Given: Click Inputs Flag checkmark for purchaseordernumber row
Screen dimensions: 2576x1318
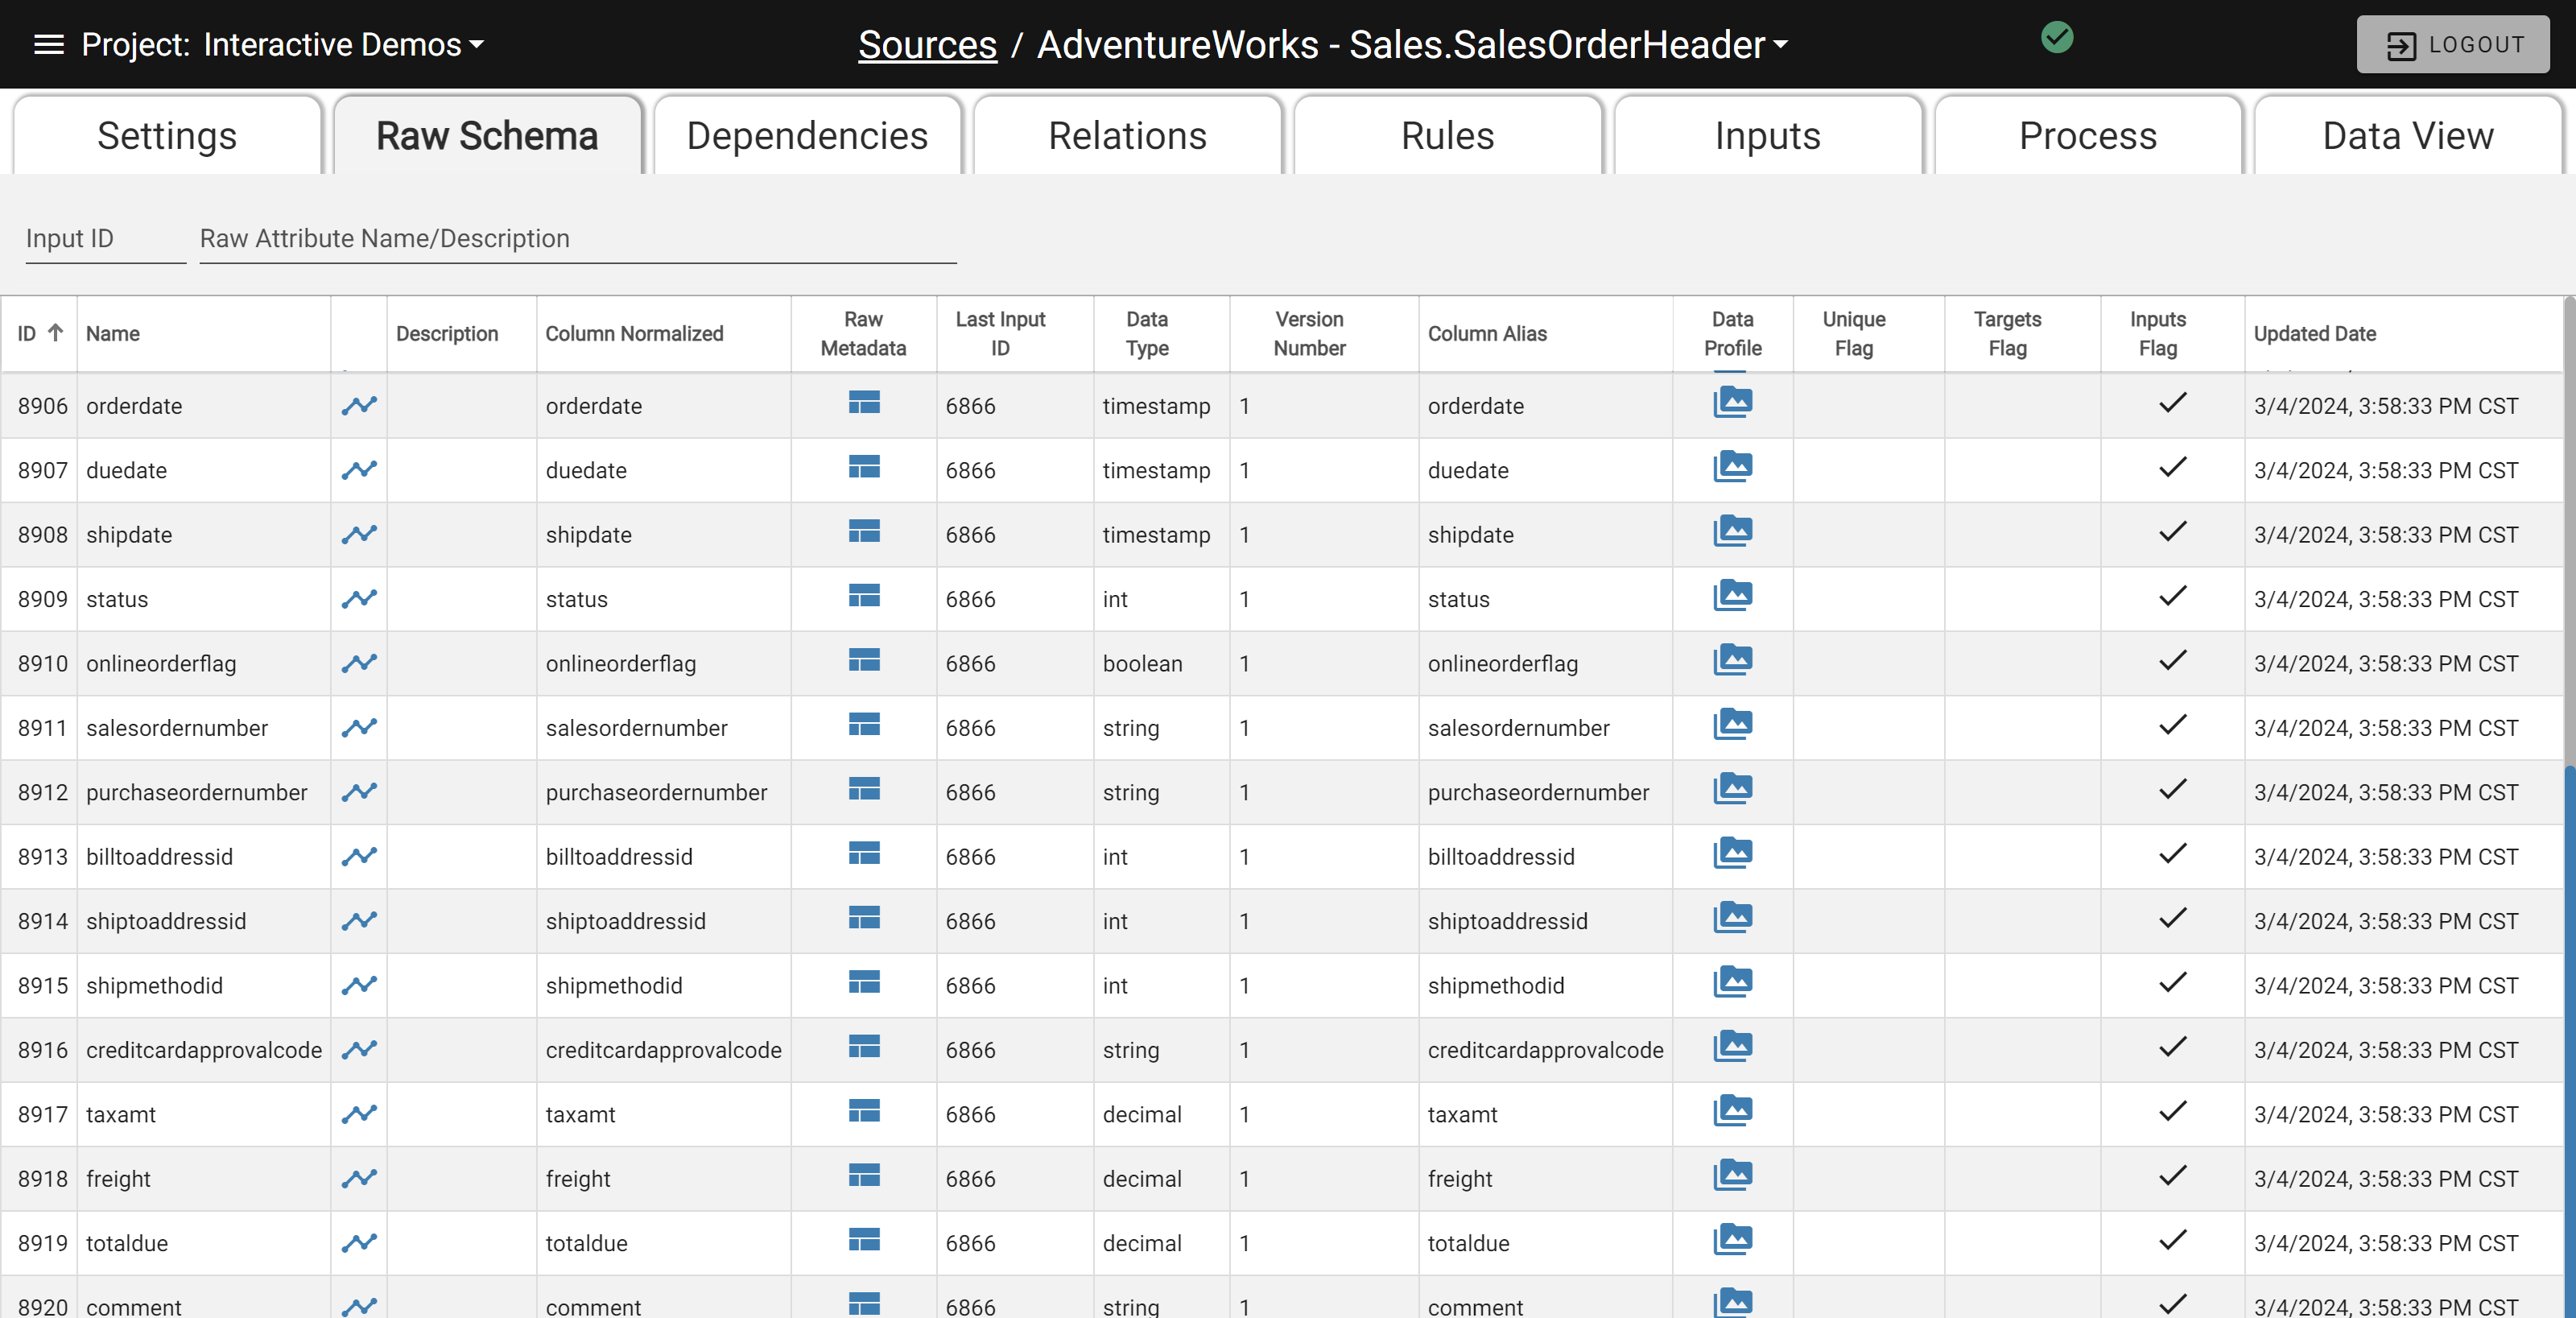Looking at the screenshot, I should (x=2173, y=790).
